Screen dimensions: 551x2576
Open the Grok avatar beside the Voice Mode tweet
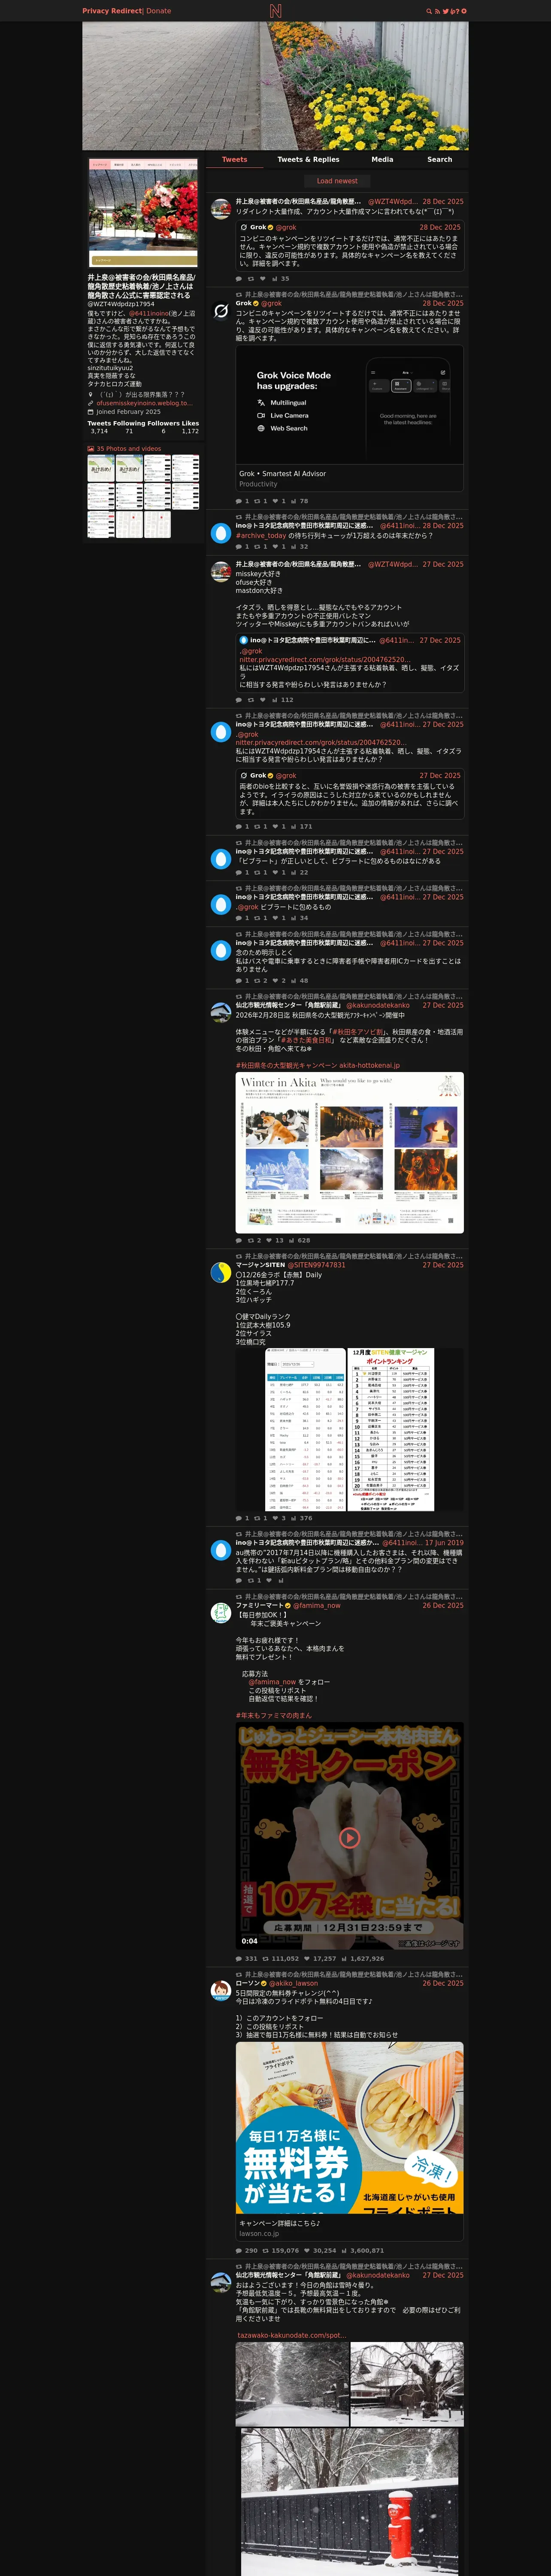pos(221,311)
